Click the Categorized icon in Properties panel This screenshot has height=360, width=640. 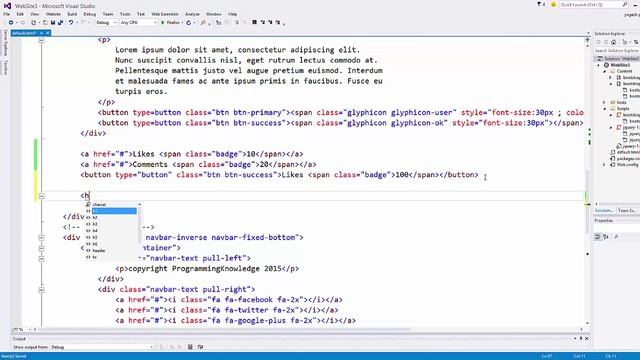pos(598,237)
